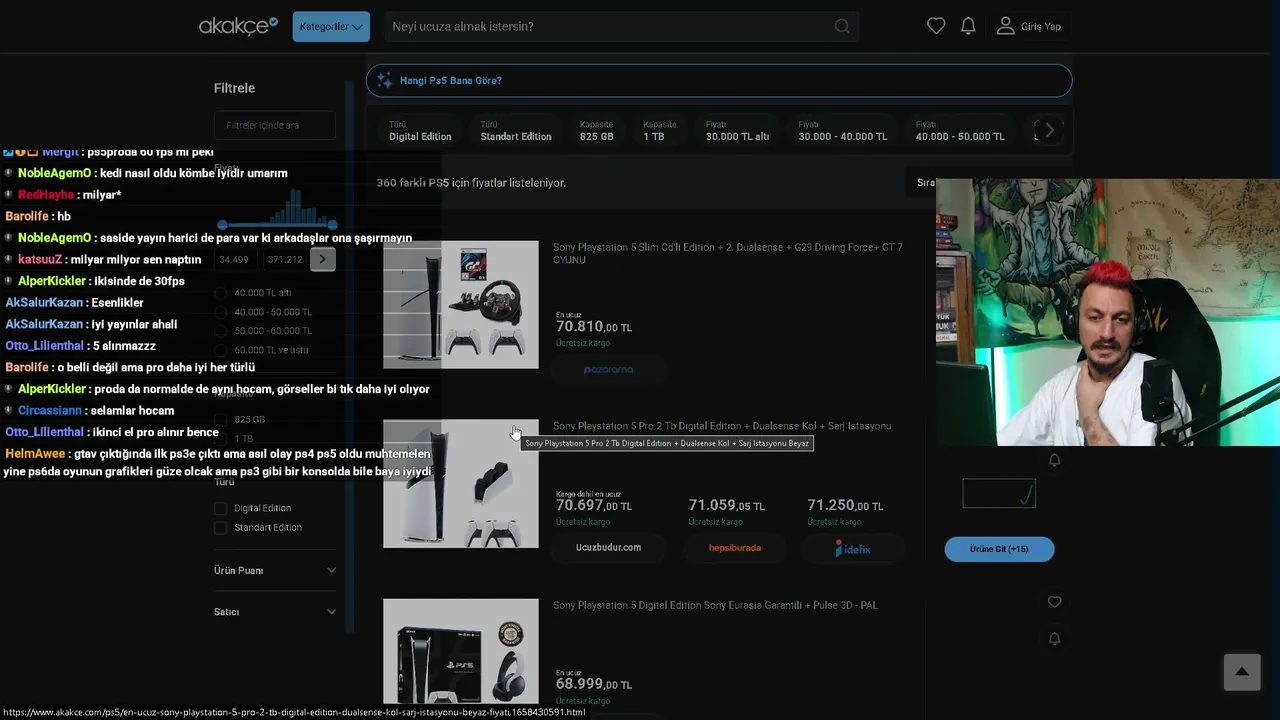Click the 70.697,00 TL price

click(594, 506)
